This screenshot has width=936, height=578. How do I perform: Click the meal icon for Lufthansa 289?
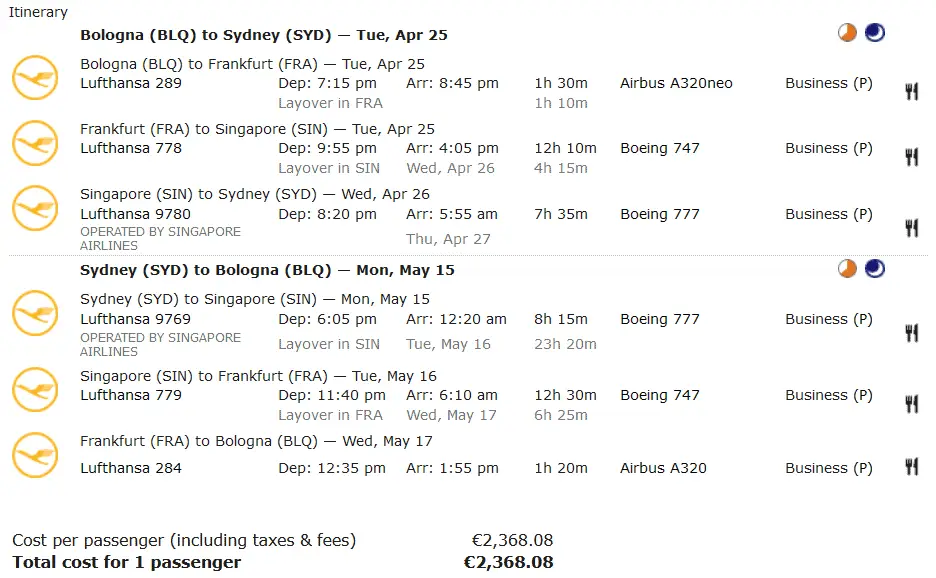[911, 91]
